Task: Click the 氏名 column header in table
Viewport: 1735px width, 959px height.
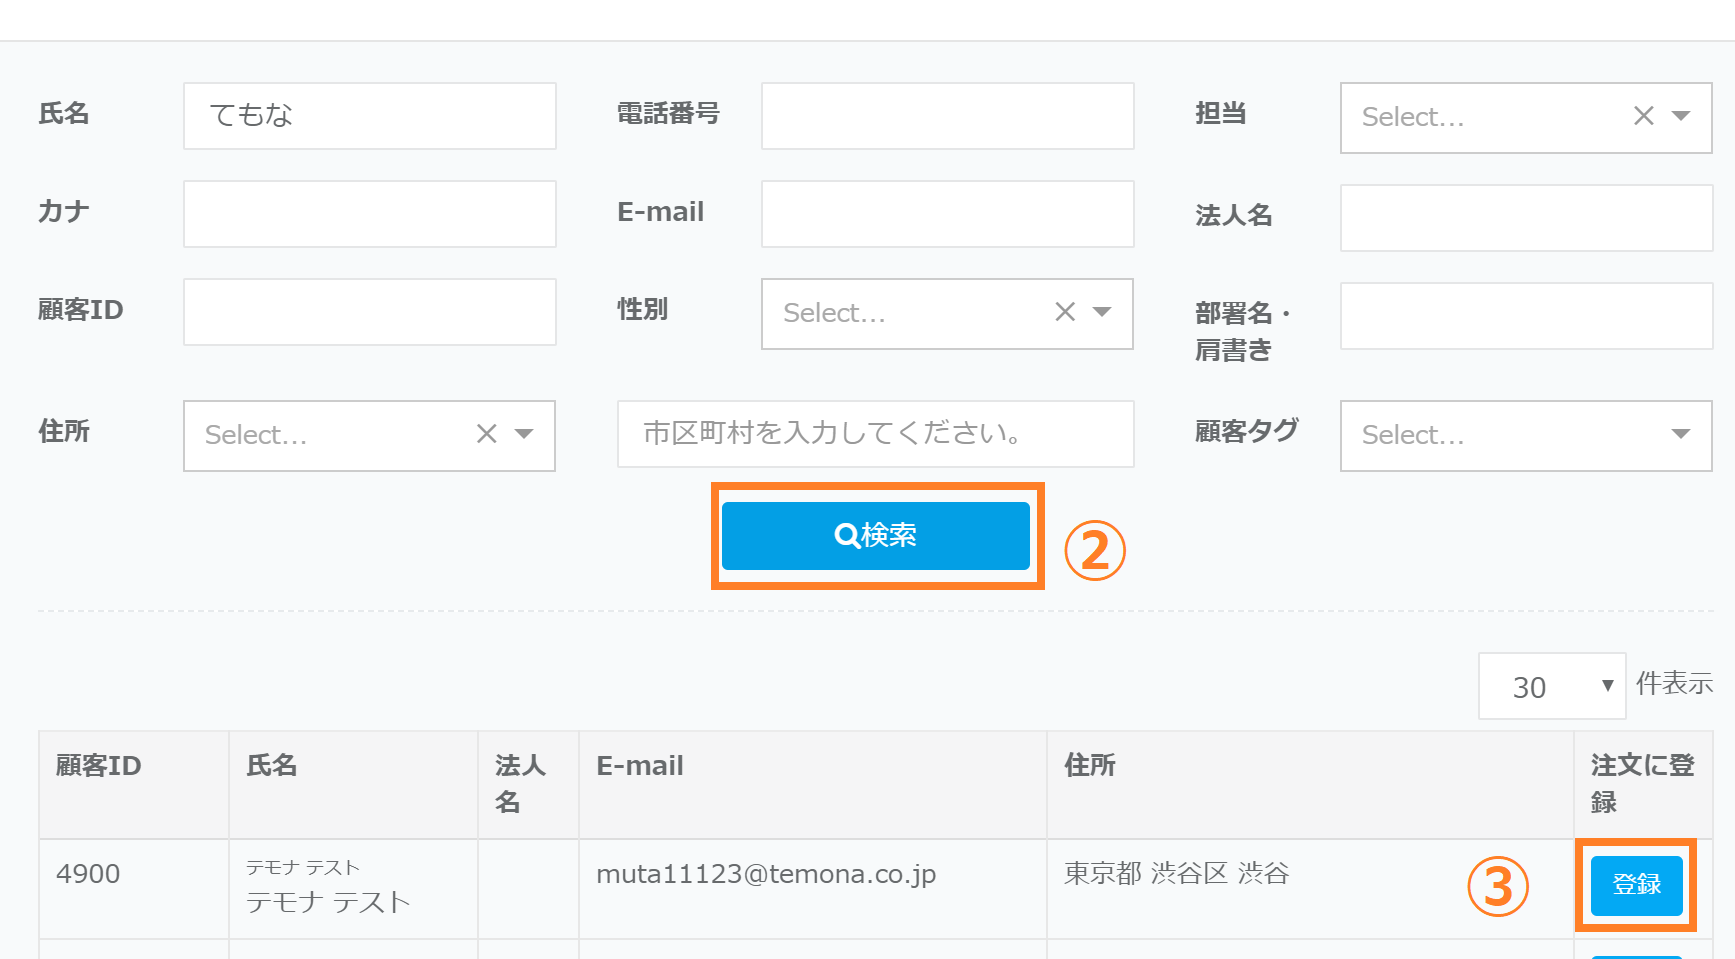Action: pos(272,766)
